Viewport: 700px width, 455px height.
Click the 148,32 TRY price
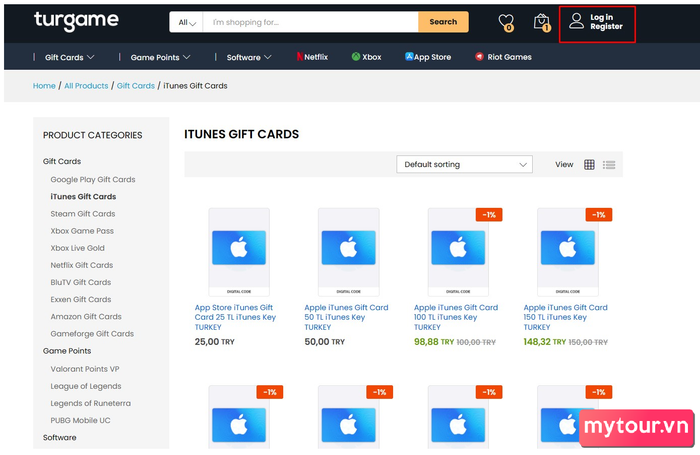point(545,342)
